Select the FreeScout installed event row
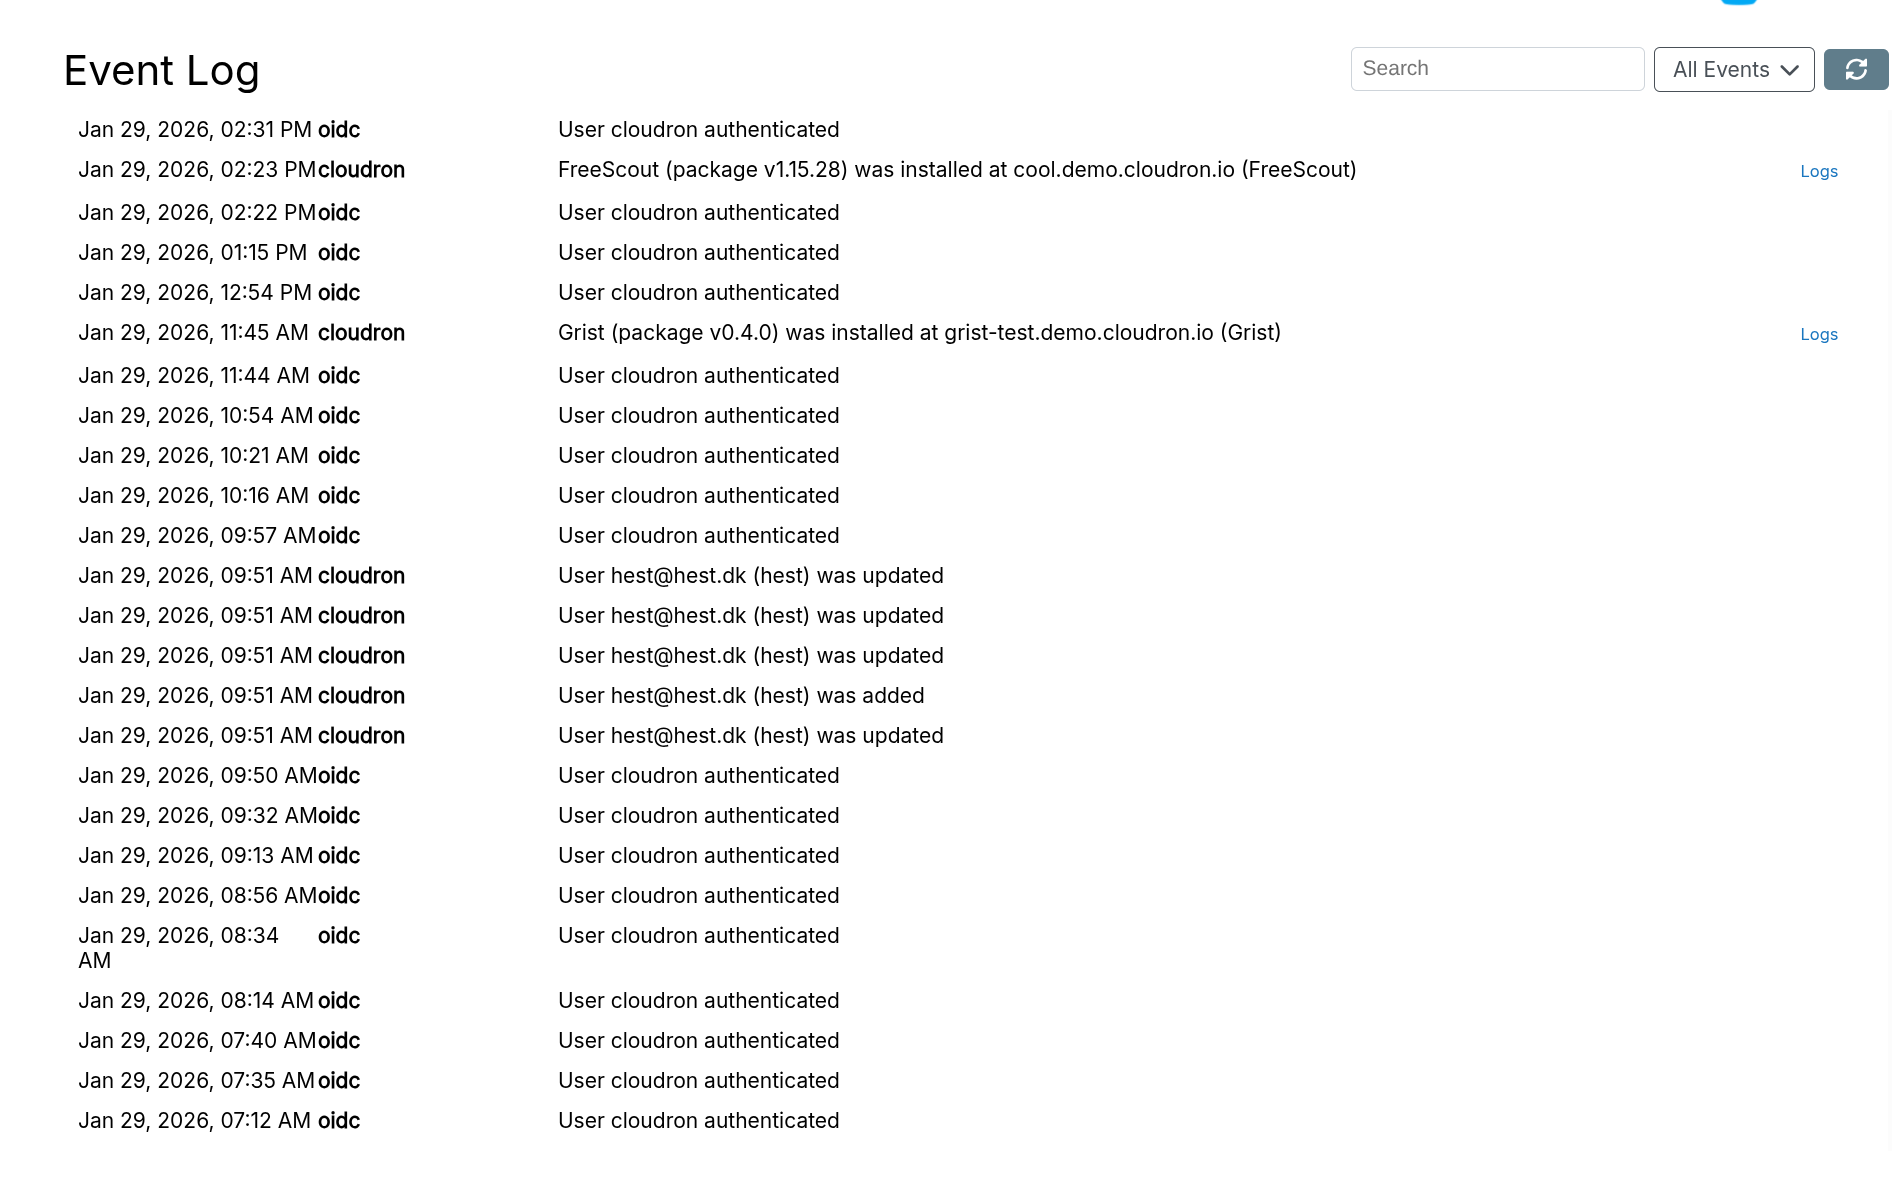Viewport: 1892px width, 1192px height. click(956, 170)
